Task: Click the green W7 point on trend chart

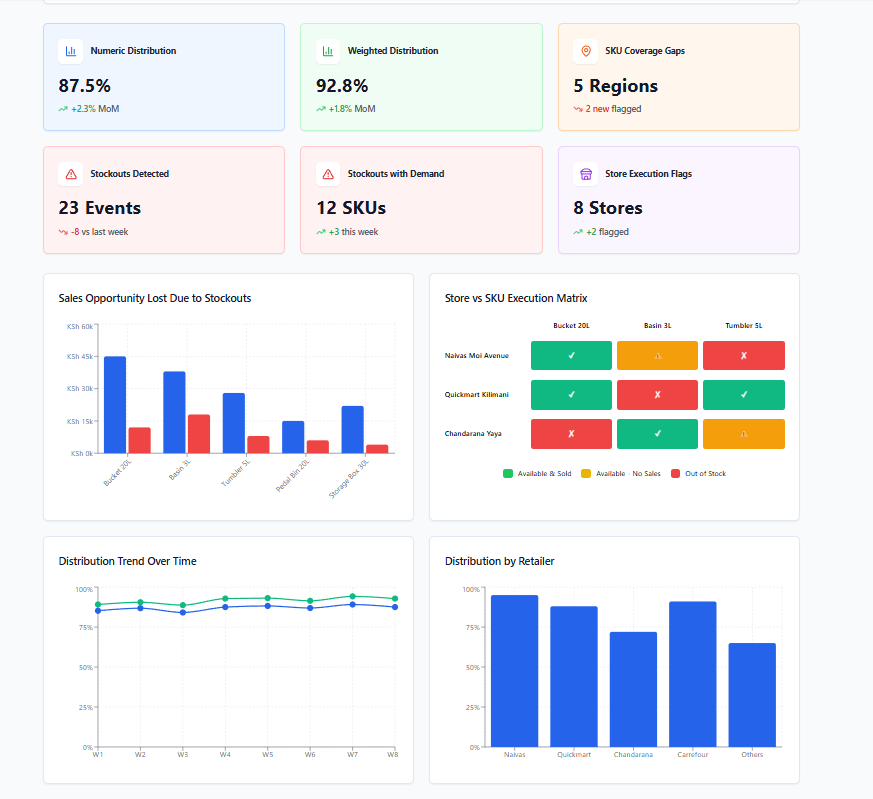Action: (352, 596)
